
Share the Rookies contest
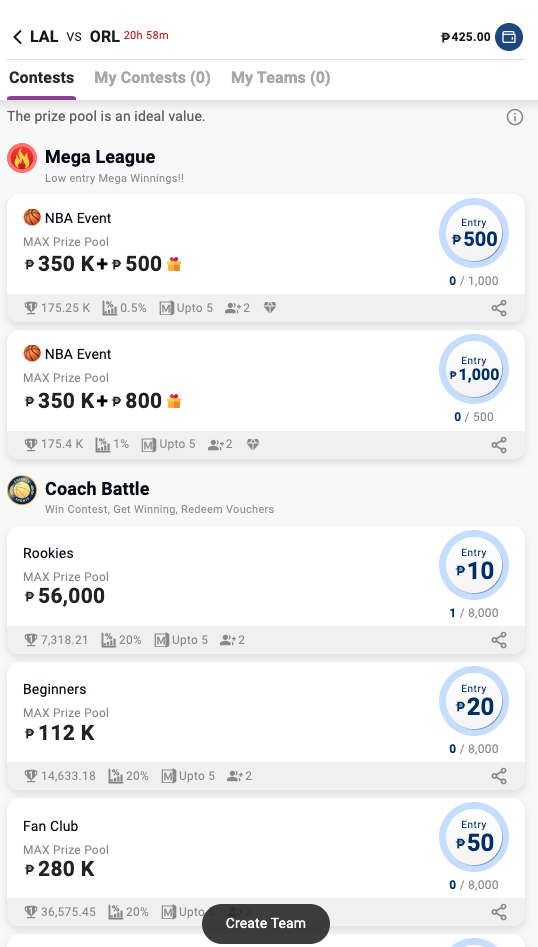[x=499, y=640]
